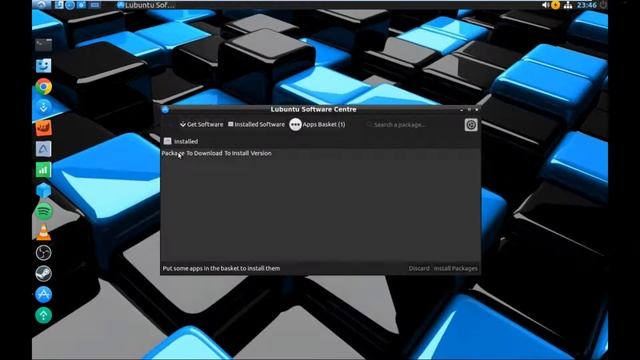Click the To Download column header
Screen dimensions: 640x360
pos(204,153)
